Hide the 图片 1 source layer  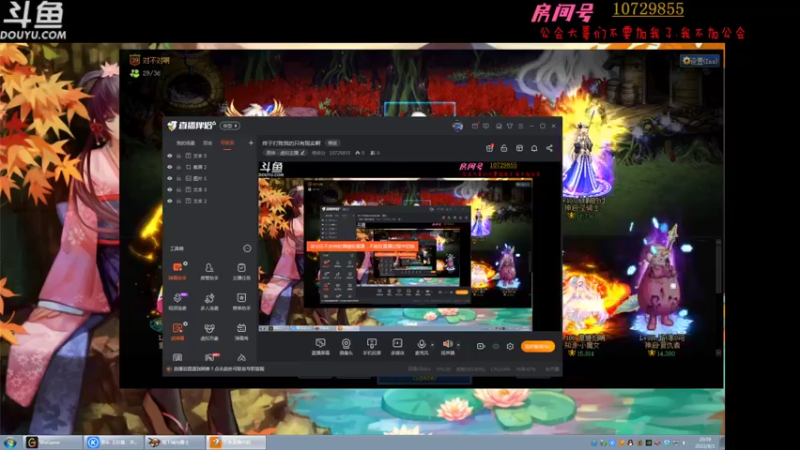(170, 178)
